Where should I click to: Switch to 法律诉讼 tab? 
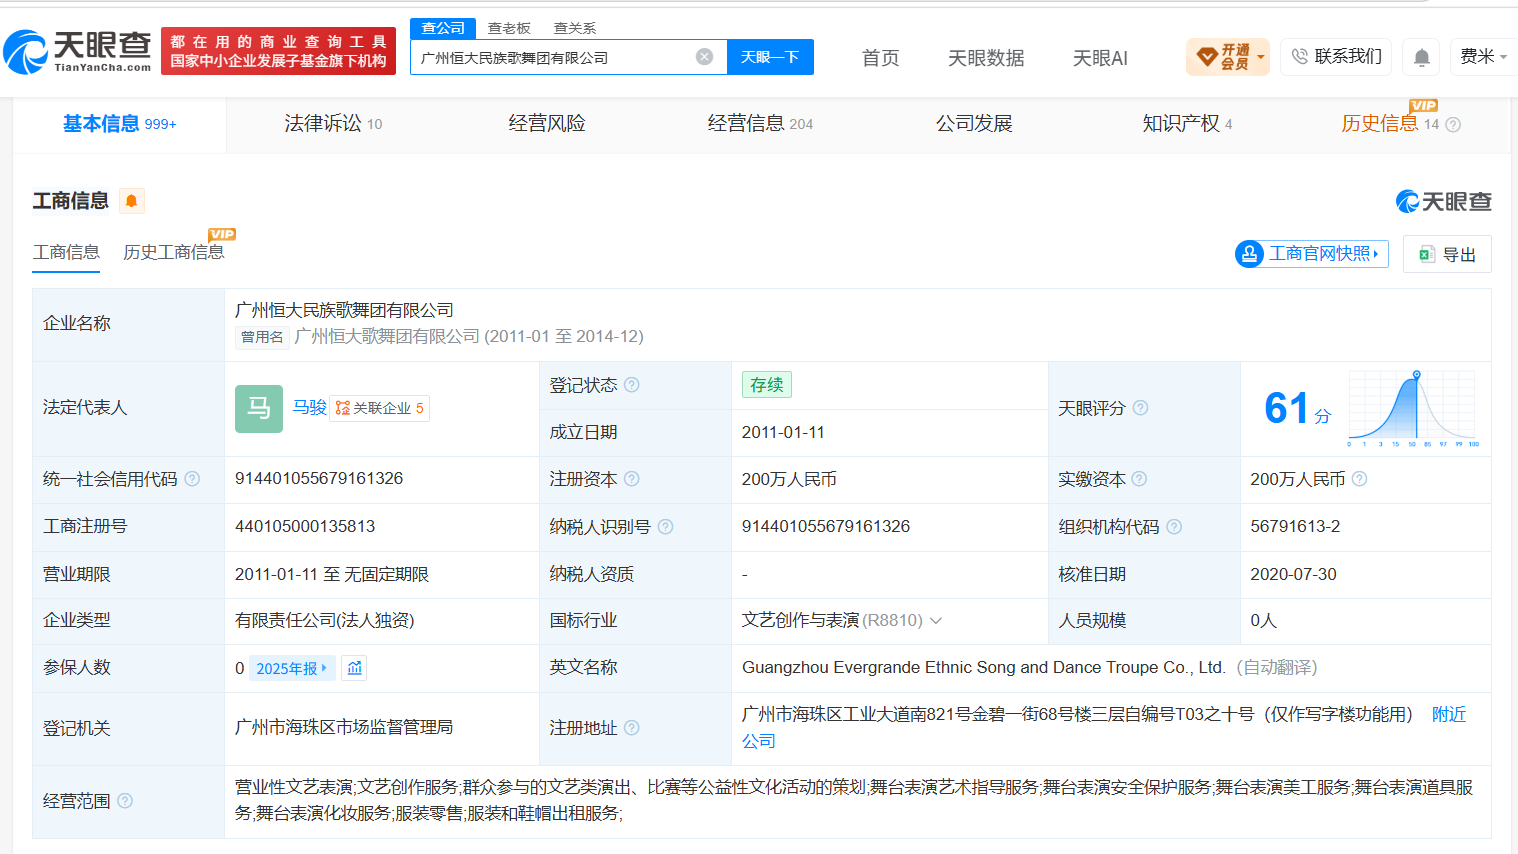point(333,124)
